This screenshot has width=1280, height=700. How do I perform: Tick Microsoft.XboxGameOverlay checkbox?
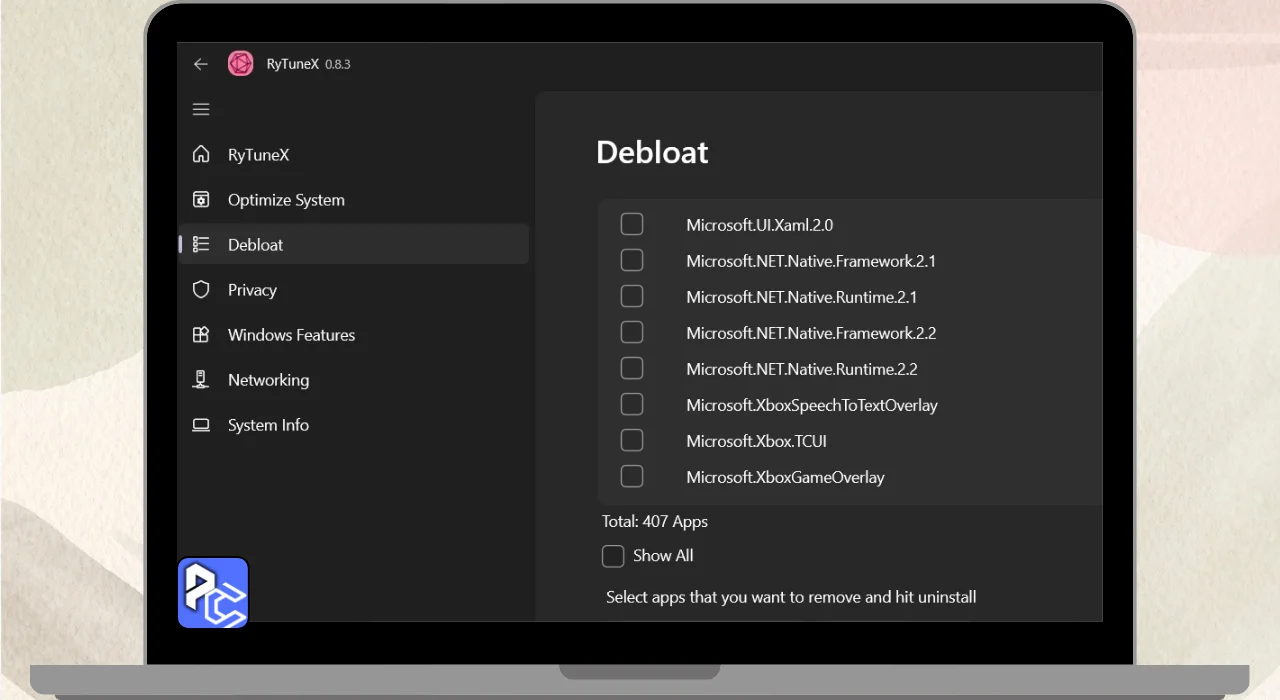632,476
